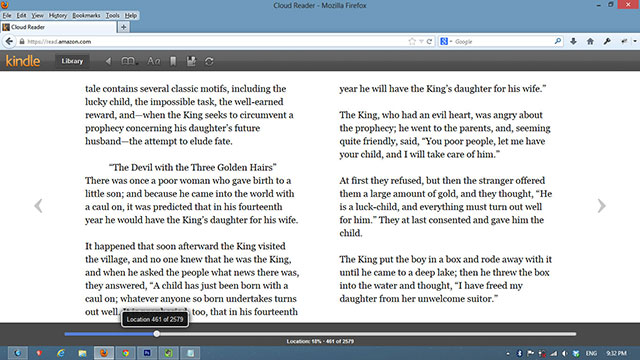Open the Tools menu
Image resolution: width=640 pixels, height=360 pixels.
112,16
